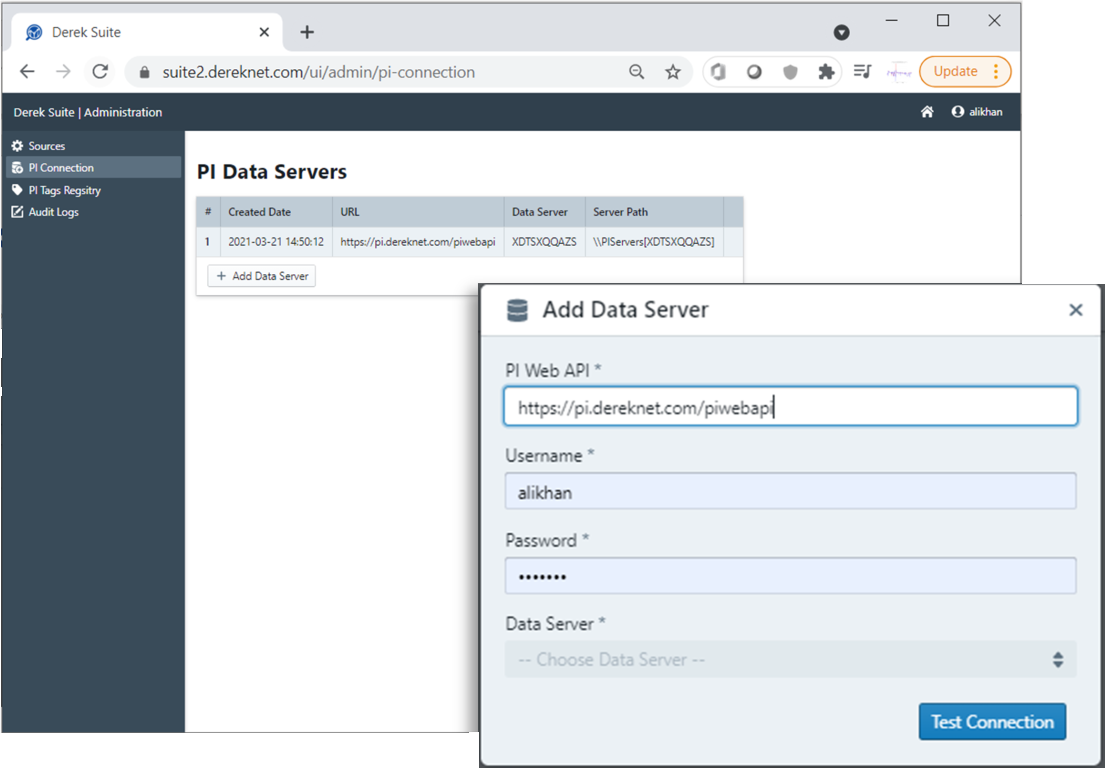The height and width of the screenshot is (769, 1106).
Task: Click the Add Data Server button
Action: [x=261, y=276]
